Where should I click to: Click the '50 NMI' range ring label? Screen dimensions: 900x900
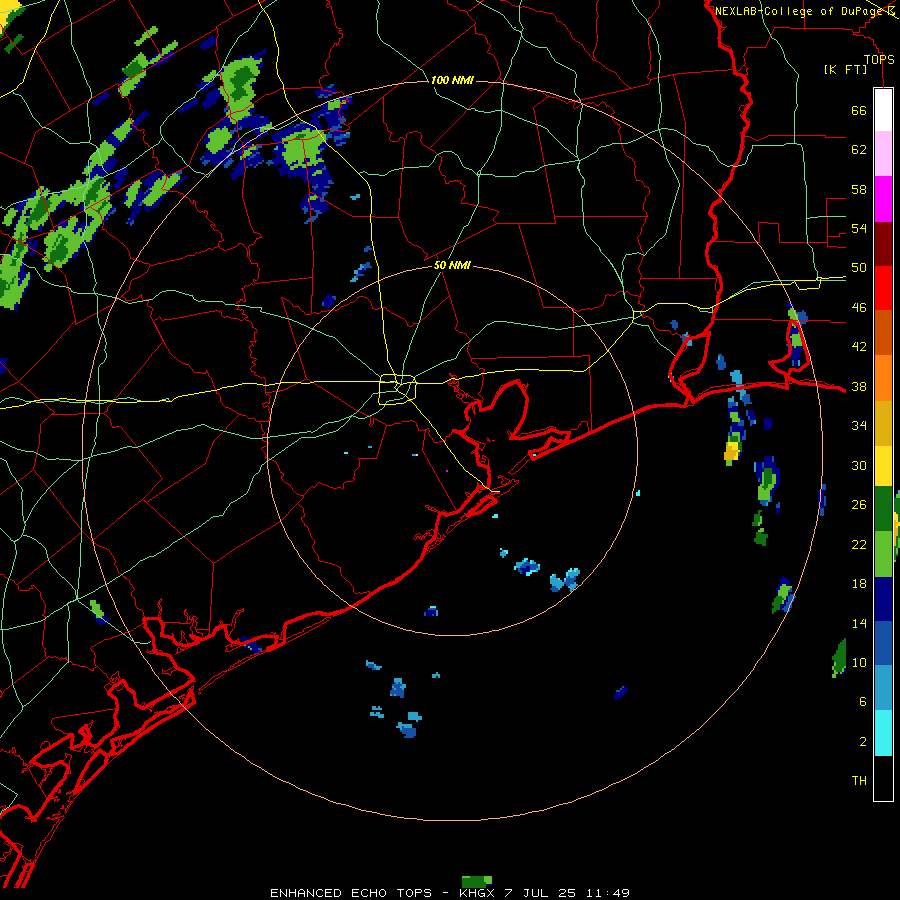tap(452, 265)
